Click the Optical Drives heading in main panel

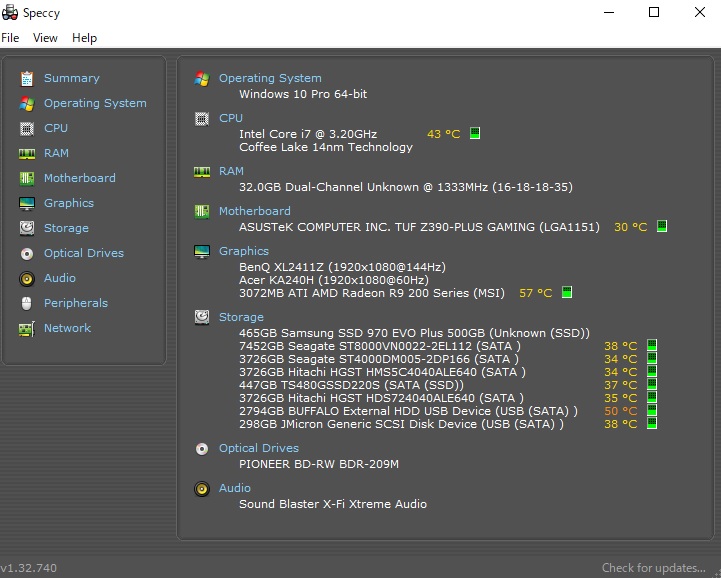point(258,448)
